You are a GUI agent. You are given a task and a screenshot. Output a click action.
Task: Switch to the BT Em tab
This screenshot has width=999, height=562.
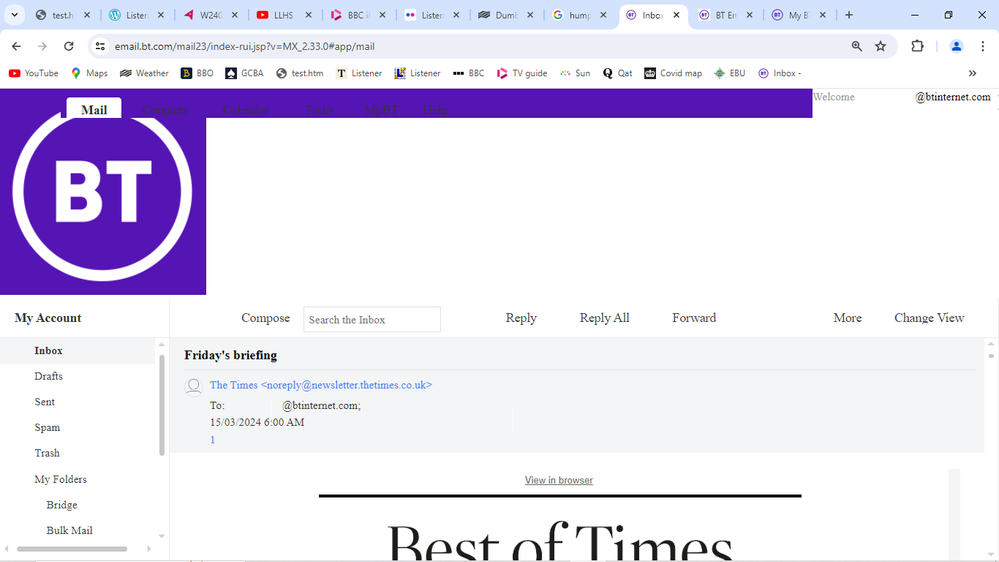(x=726, y=15)
